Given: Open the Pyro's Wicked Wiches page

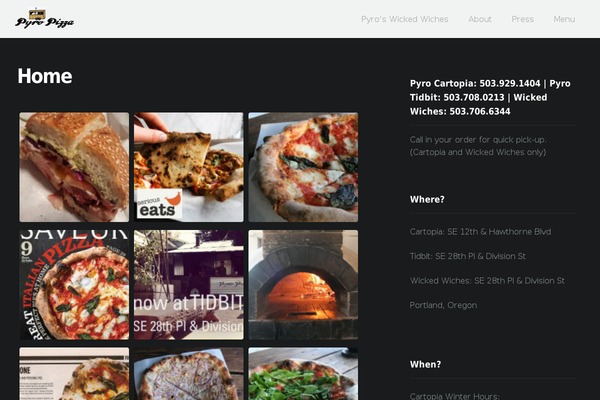Looking at the screenshot, I should [404, 19].
